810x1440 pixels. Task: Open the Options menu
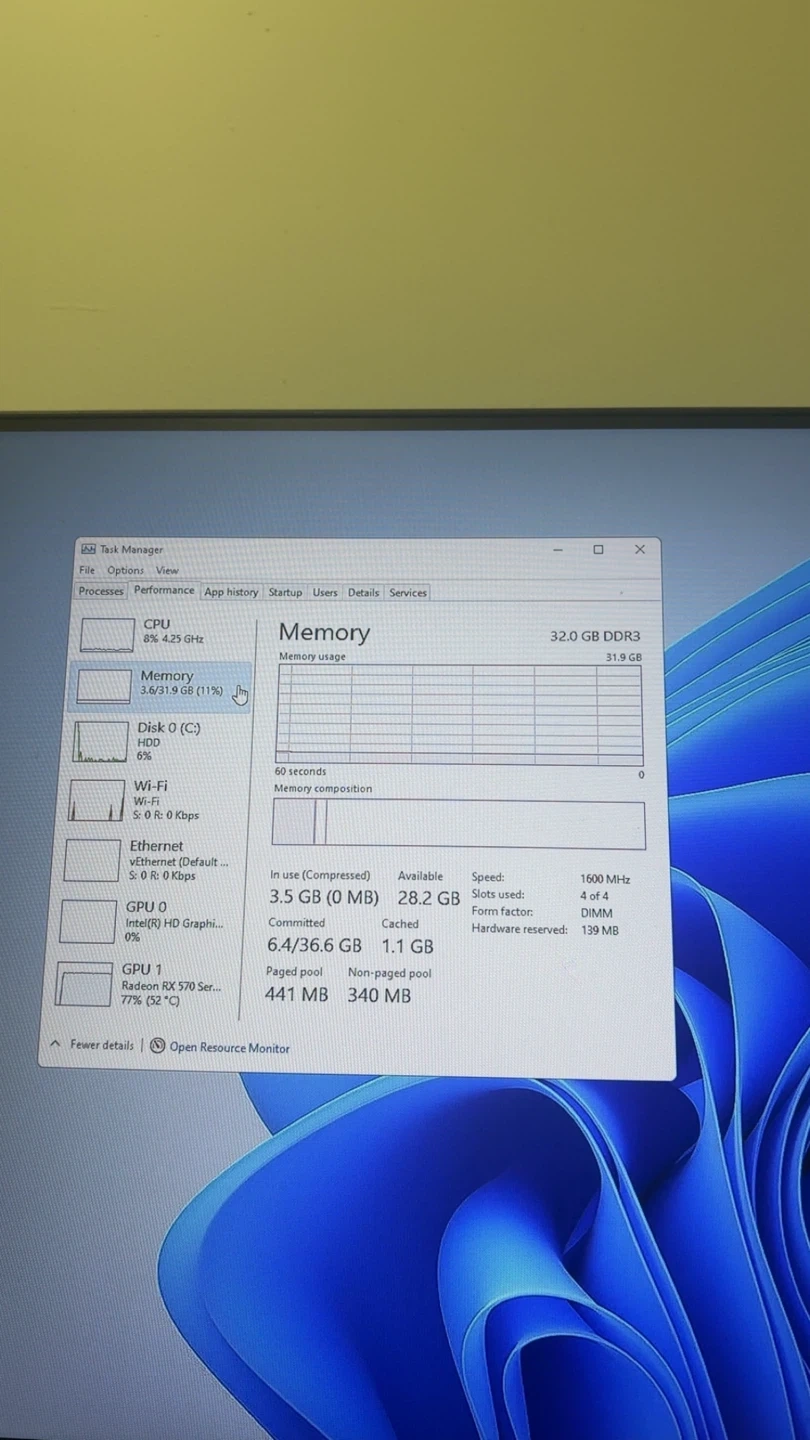(125, 570)
